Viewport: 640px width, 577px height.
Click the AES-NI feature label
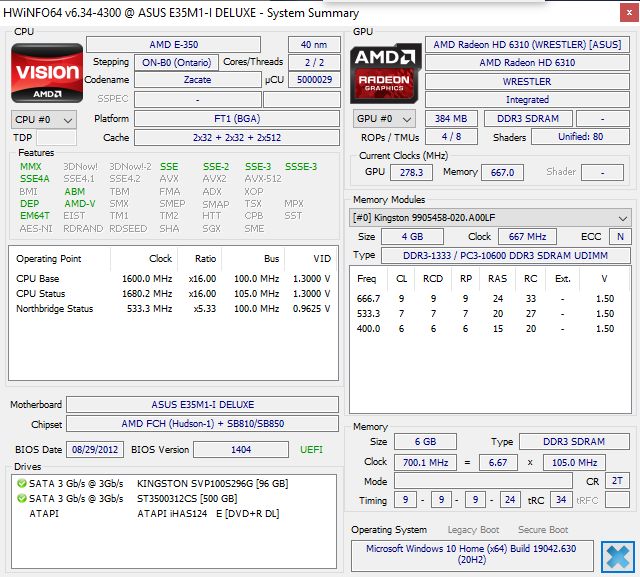click(36, 229)
